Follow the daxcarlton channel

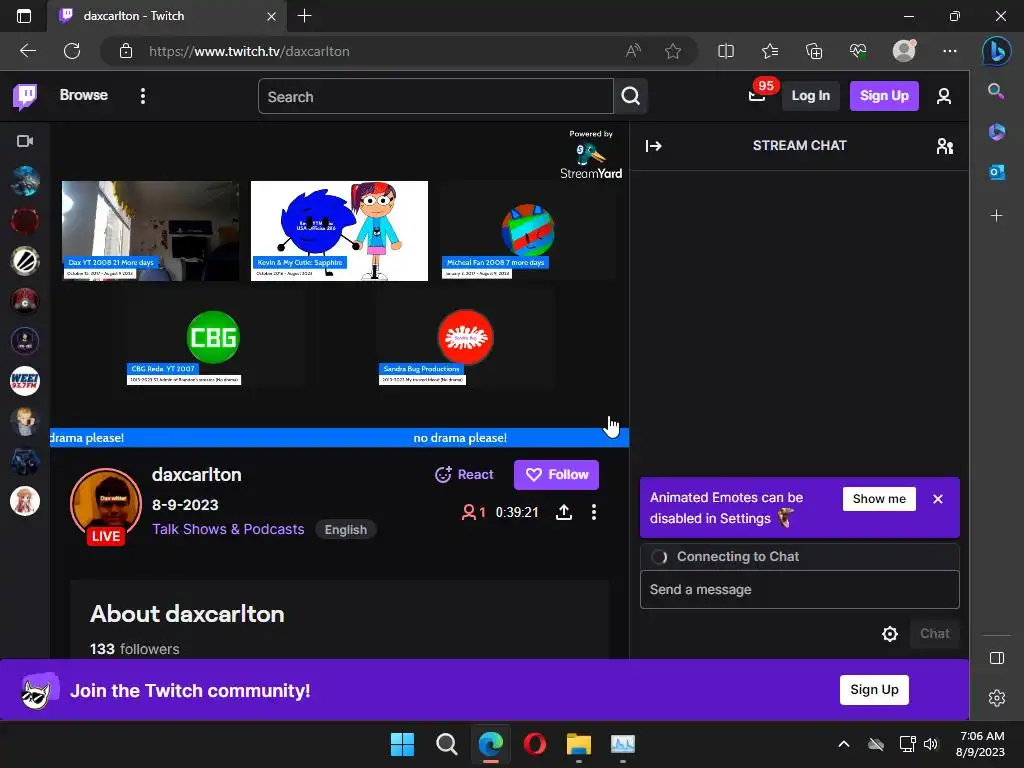[556, 475]
